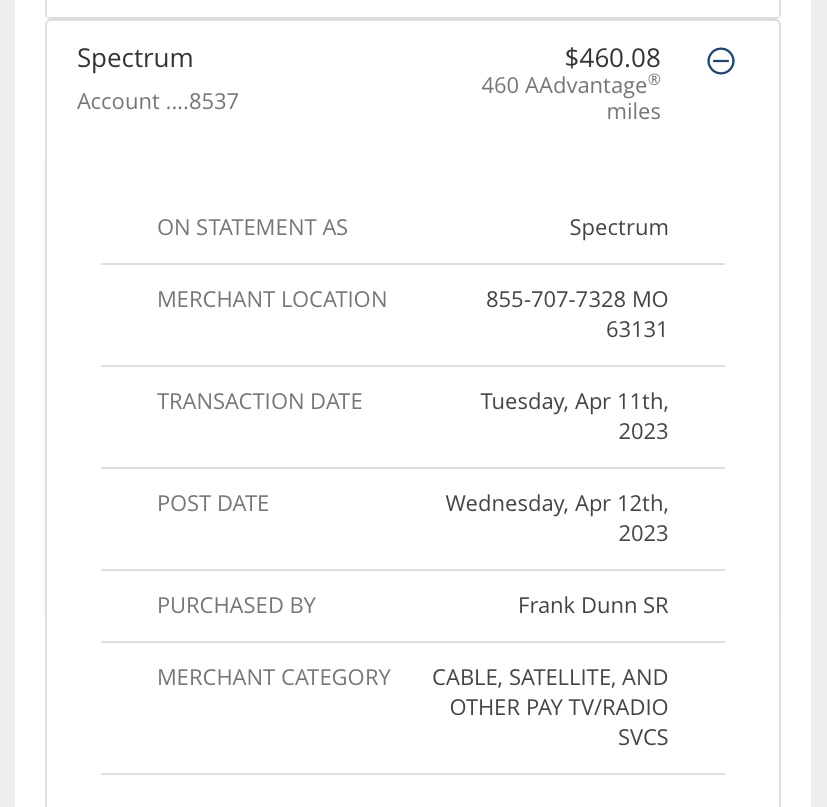
Task: Click Wednesday, Apr 12th, 2023 value
Action: tap(556, 517)
